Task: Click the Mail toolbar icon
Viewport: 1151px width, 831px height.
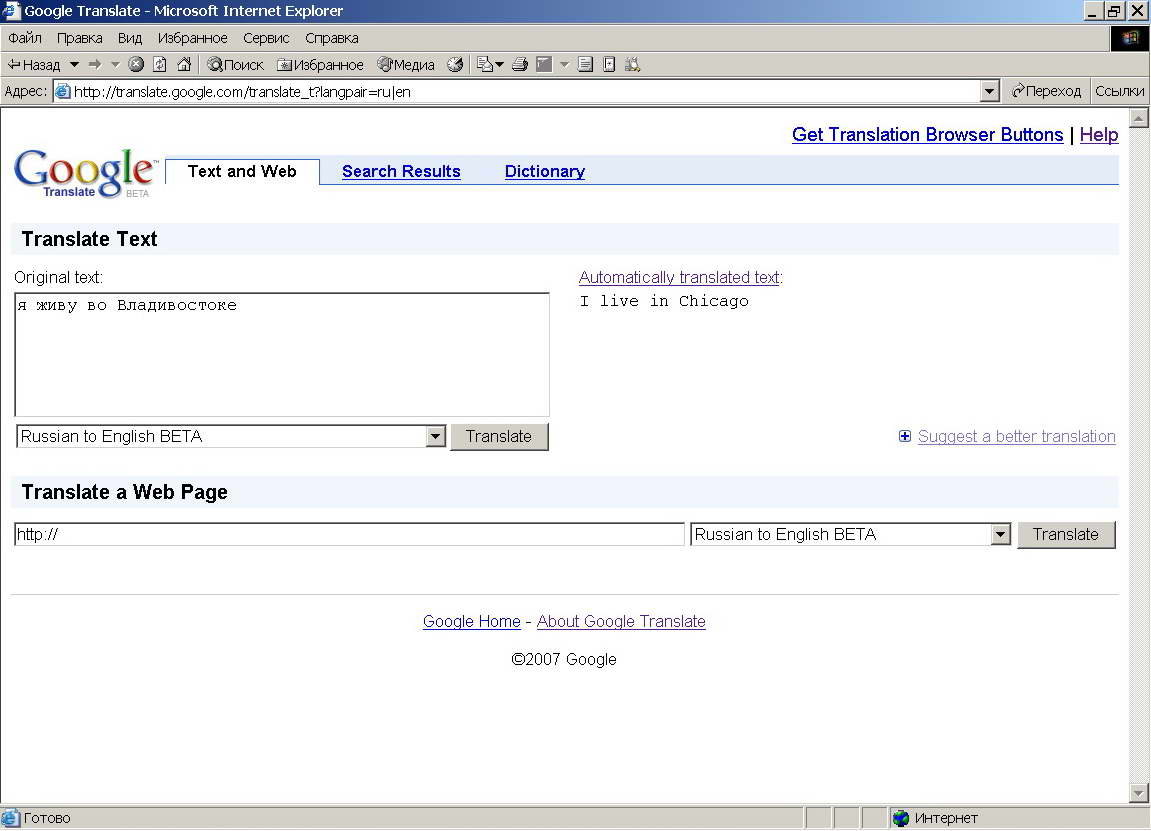Action: click(484, 65)
